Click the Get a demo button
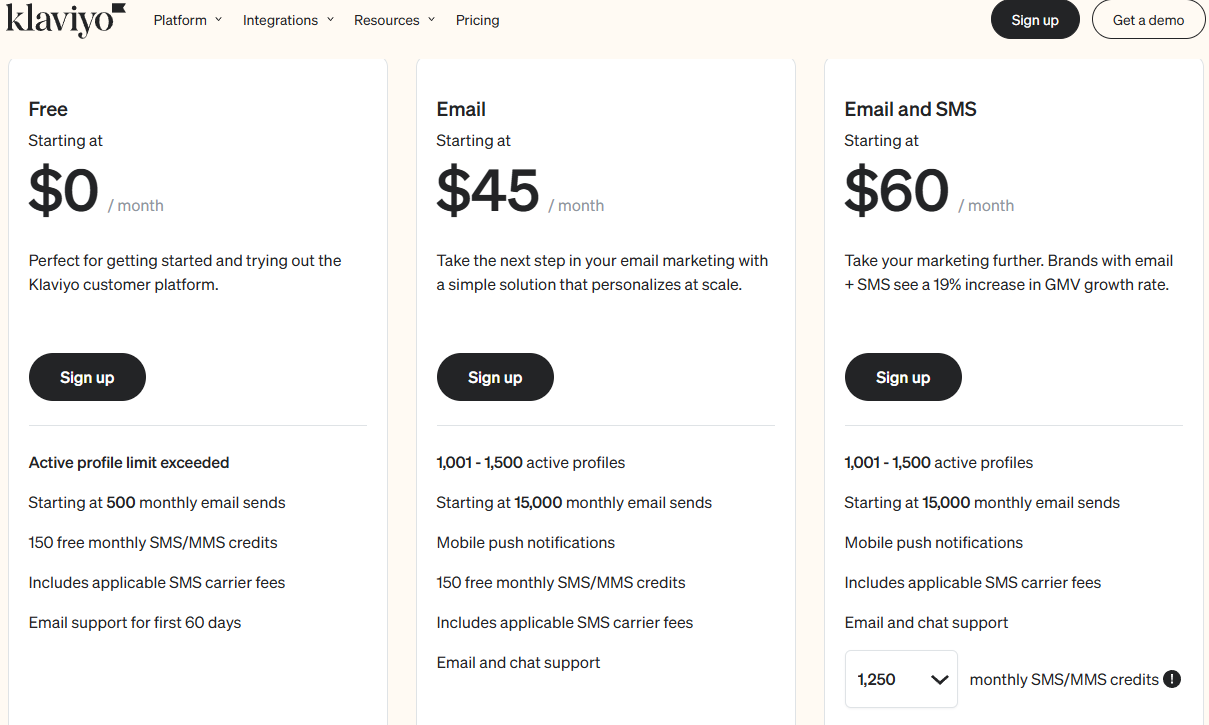This screenshot has width=1209, height=725. point(1148,20)
